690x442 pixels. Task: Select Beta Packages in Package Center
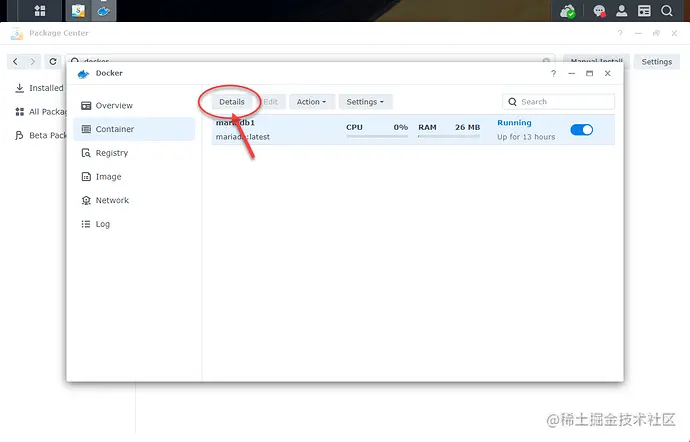tap(39, 135)
